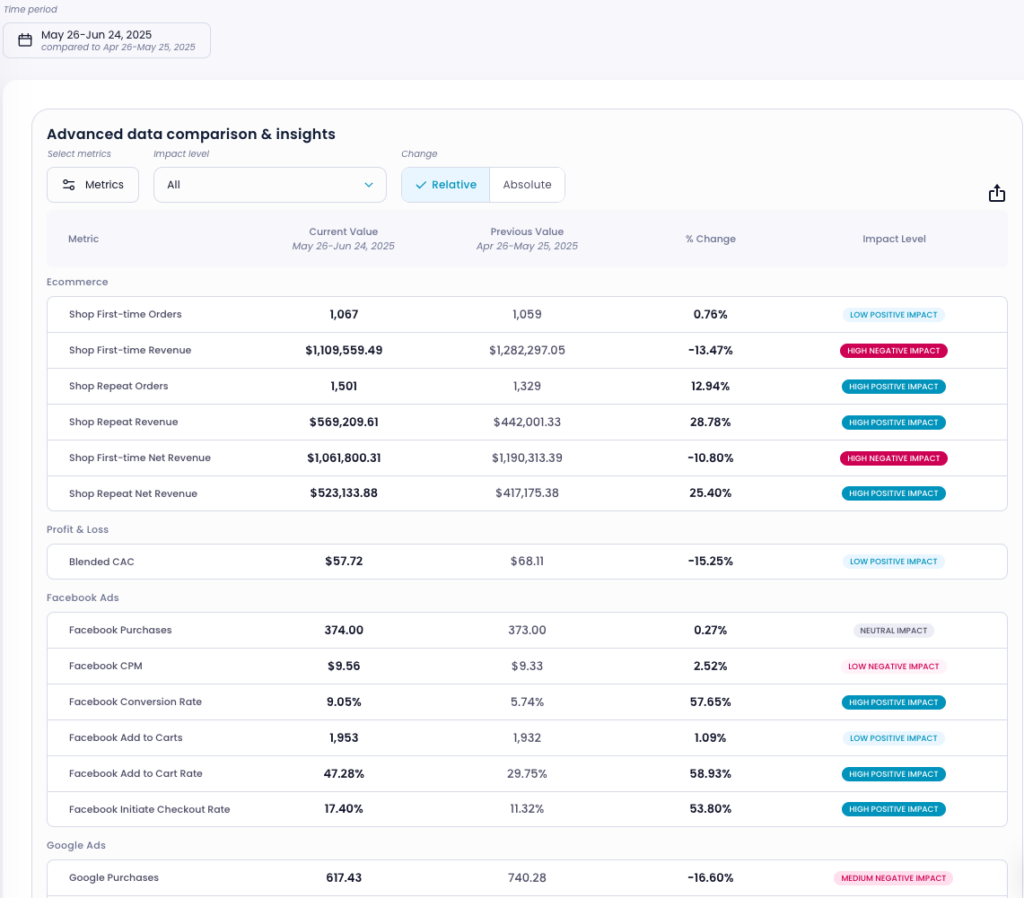
Task: Click the Neutral Impact badge for Facebook Purchases
Action: coord(893,631)
